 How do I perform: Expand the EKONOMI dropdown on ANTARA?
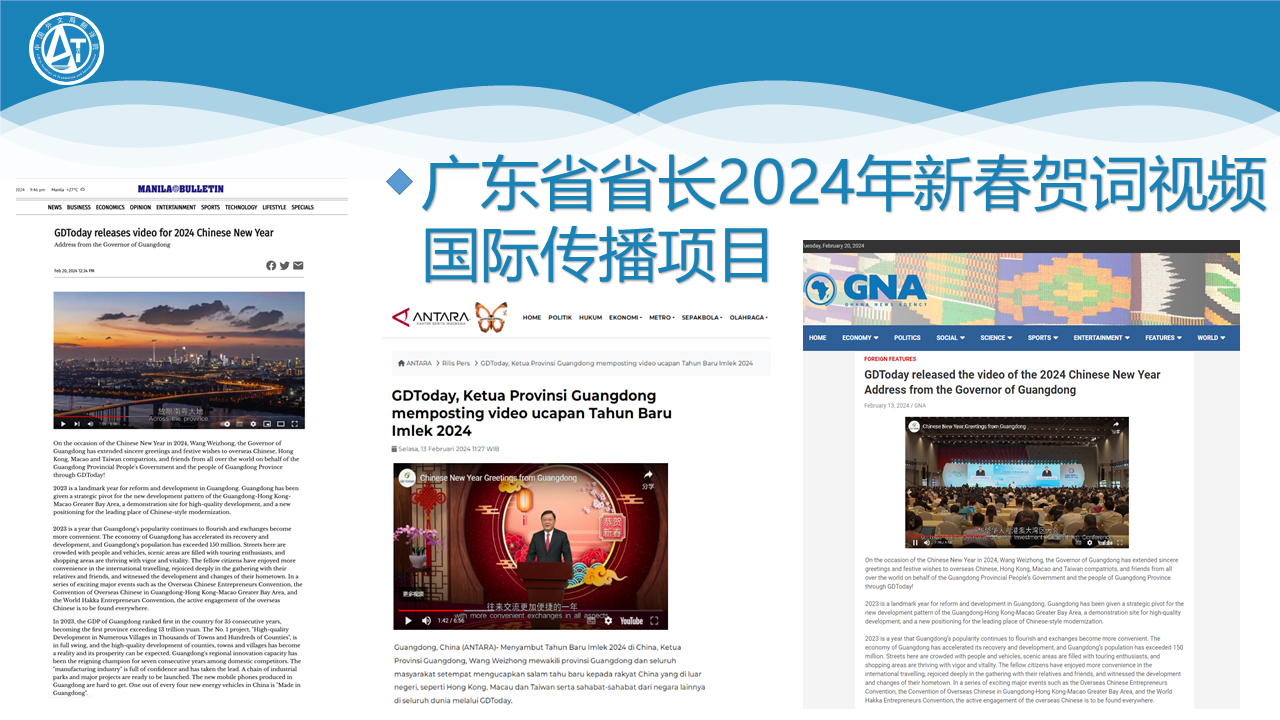coord(625,318)
